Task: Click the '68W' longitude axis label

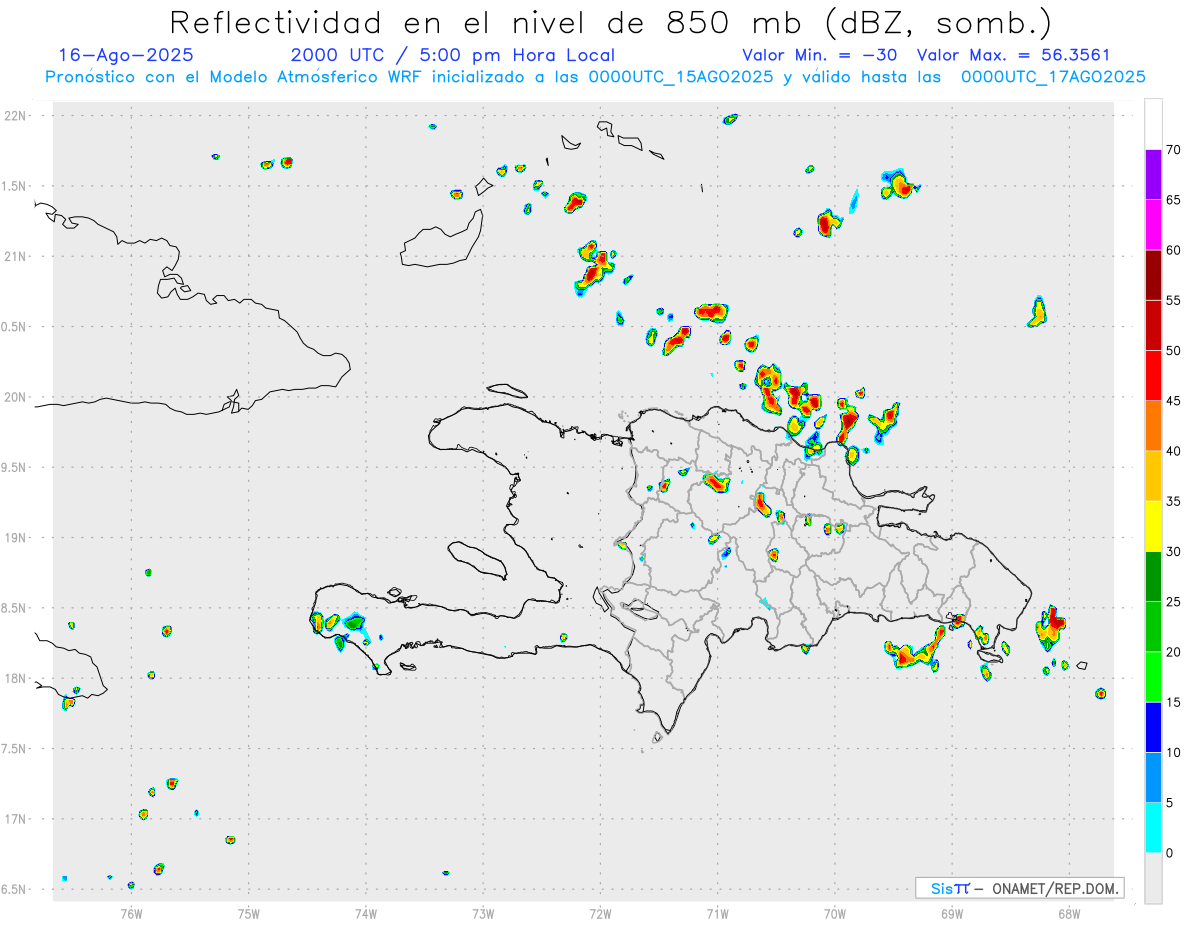Action: [x=1069, y=912]
